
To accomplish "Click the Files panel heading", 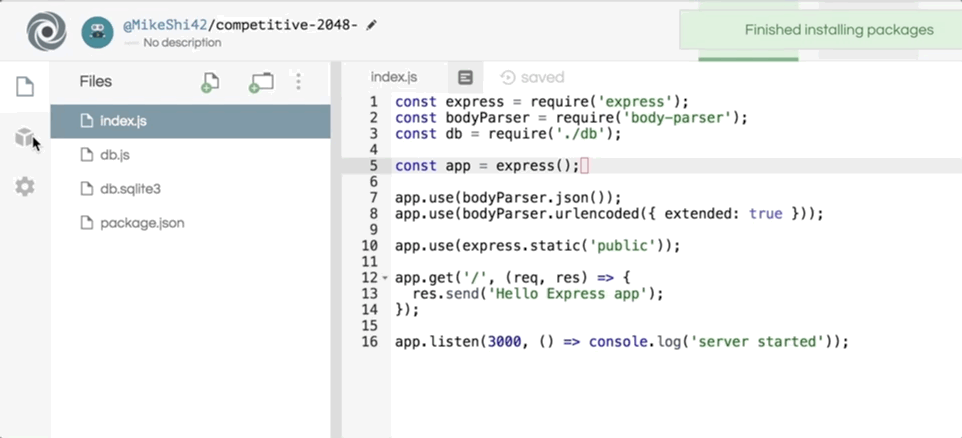I will tap(96, 82).
